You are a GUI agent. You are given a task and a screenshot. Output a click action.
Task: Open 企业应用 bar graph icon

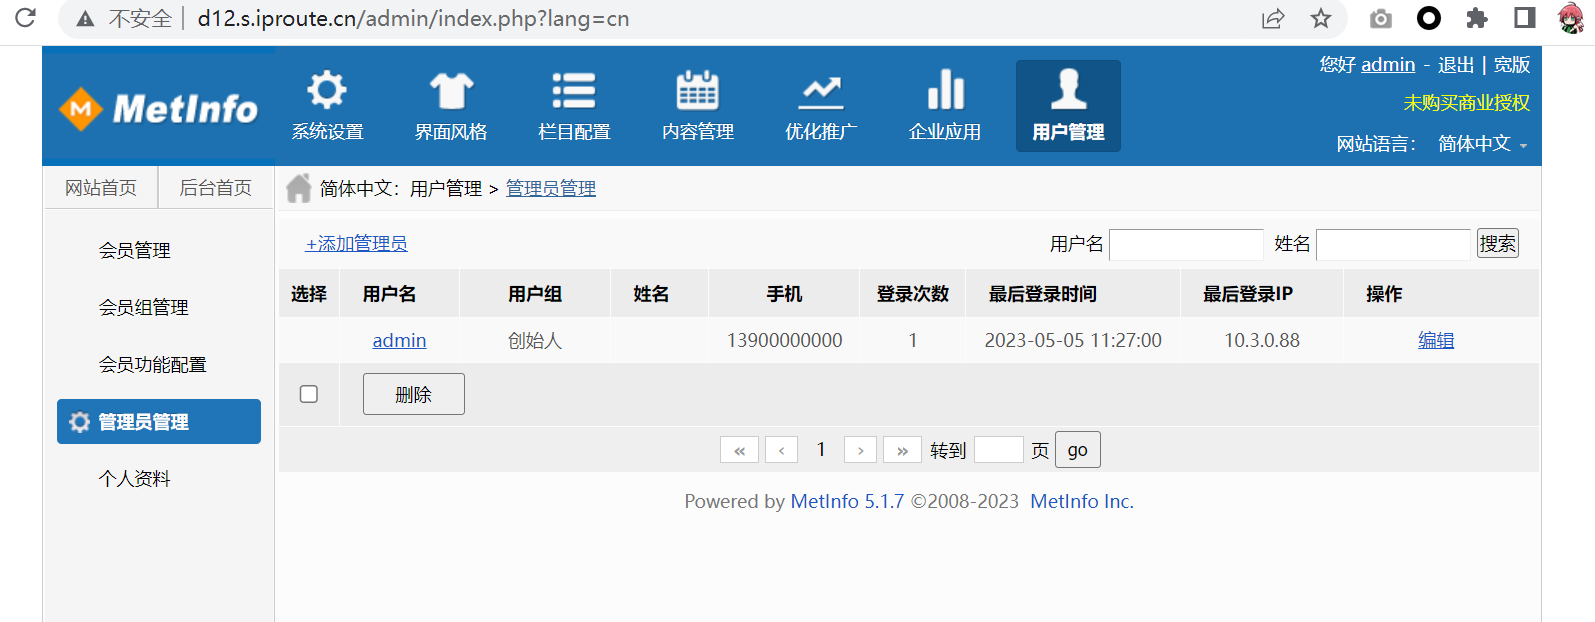[x=945, y=91]
